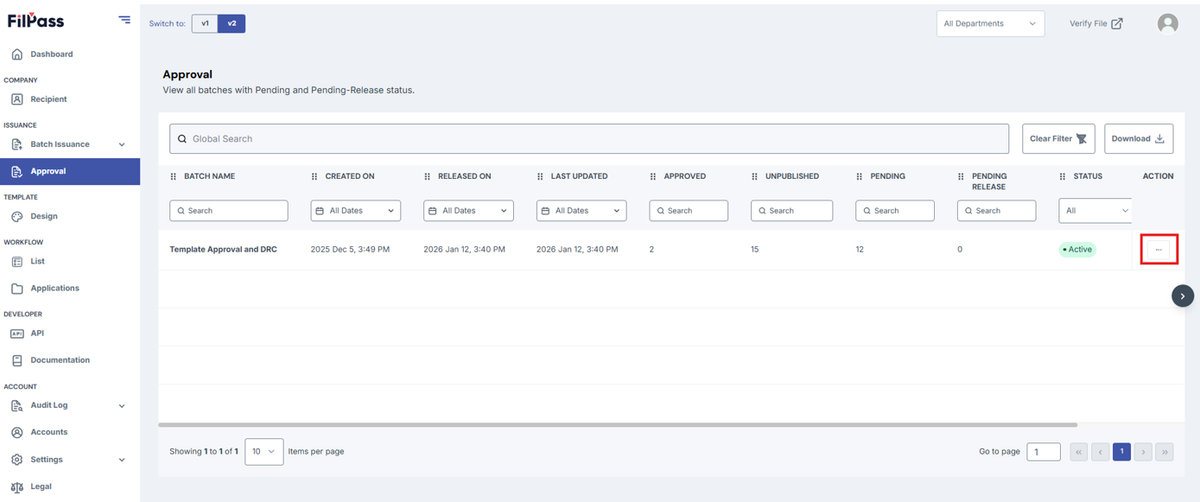The width and height of the screenshot is (1200, 502).
Task: Click the Dashboard home icon
Action: [x=17, y=54]
